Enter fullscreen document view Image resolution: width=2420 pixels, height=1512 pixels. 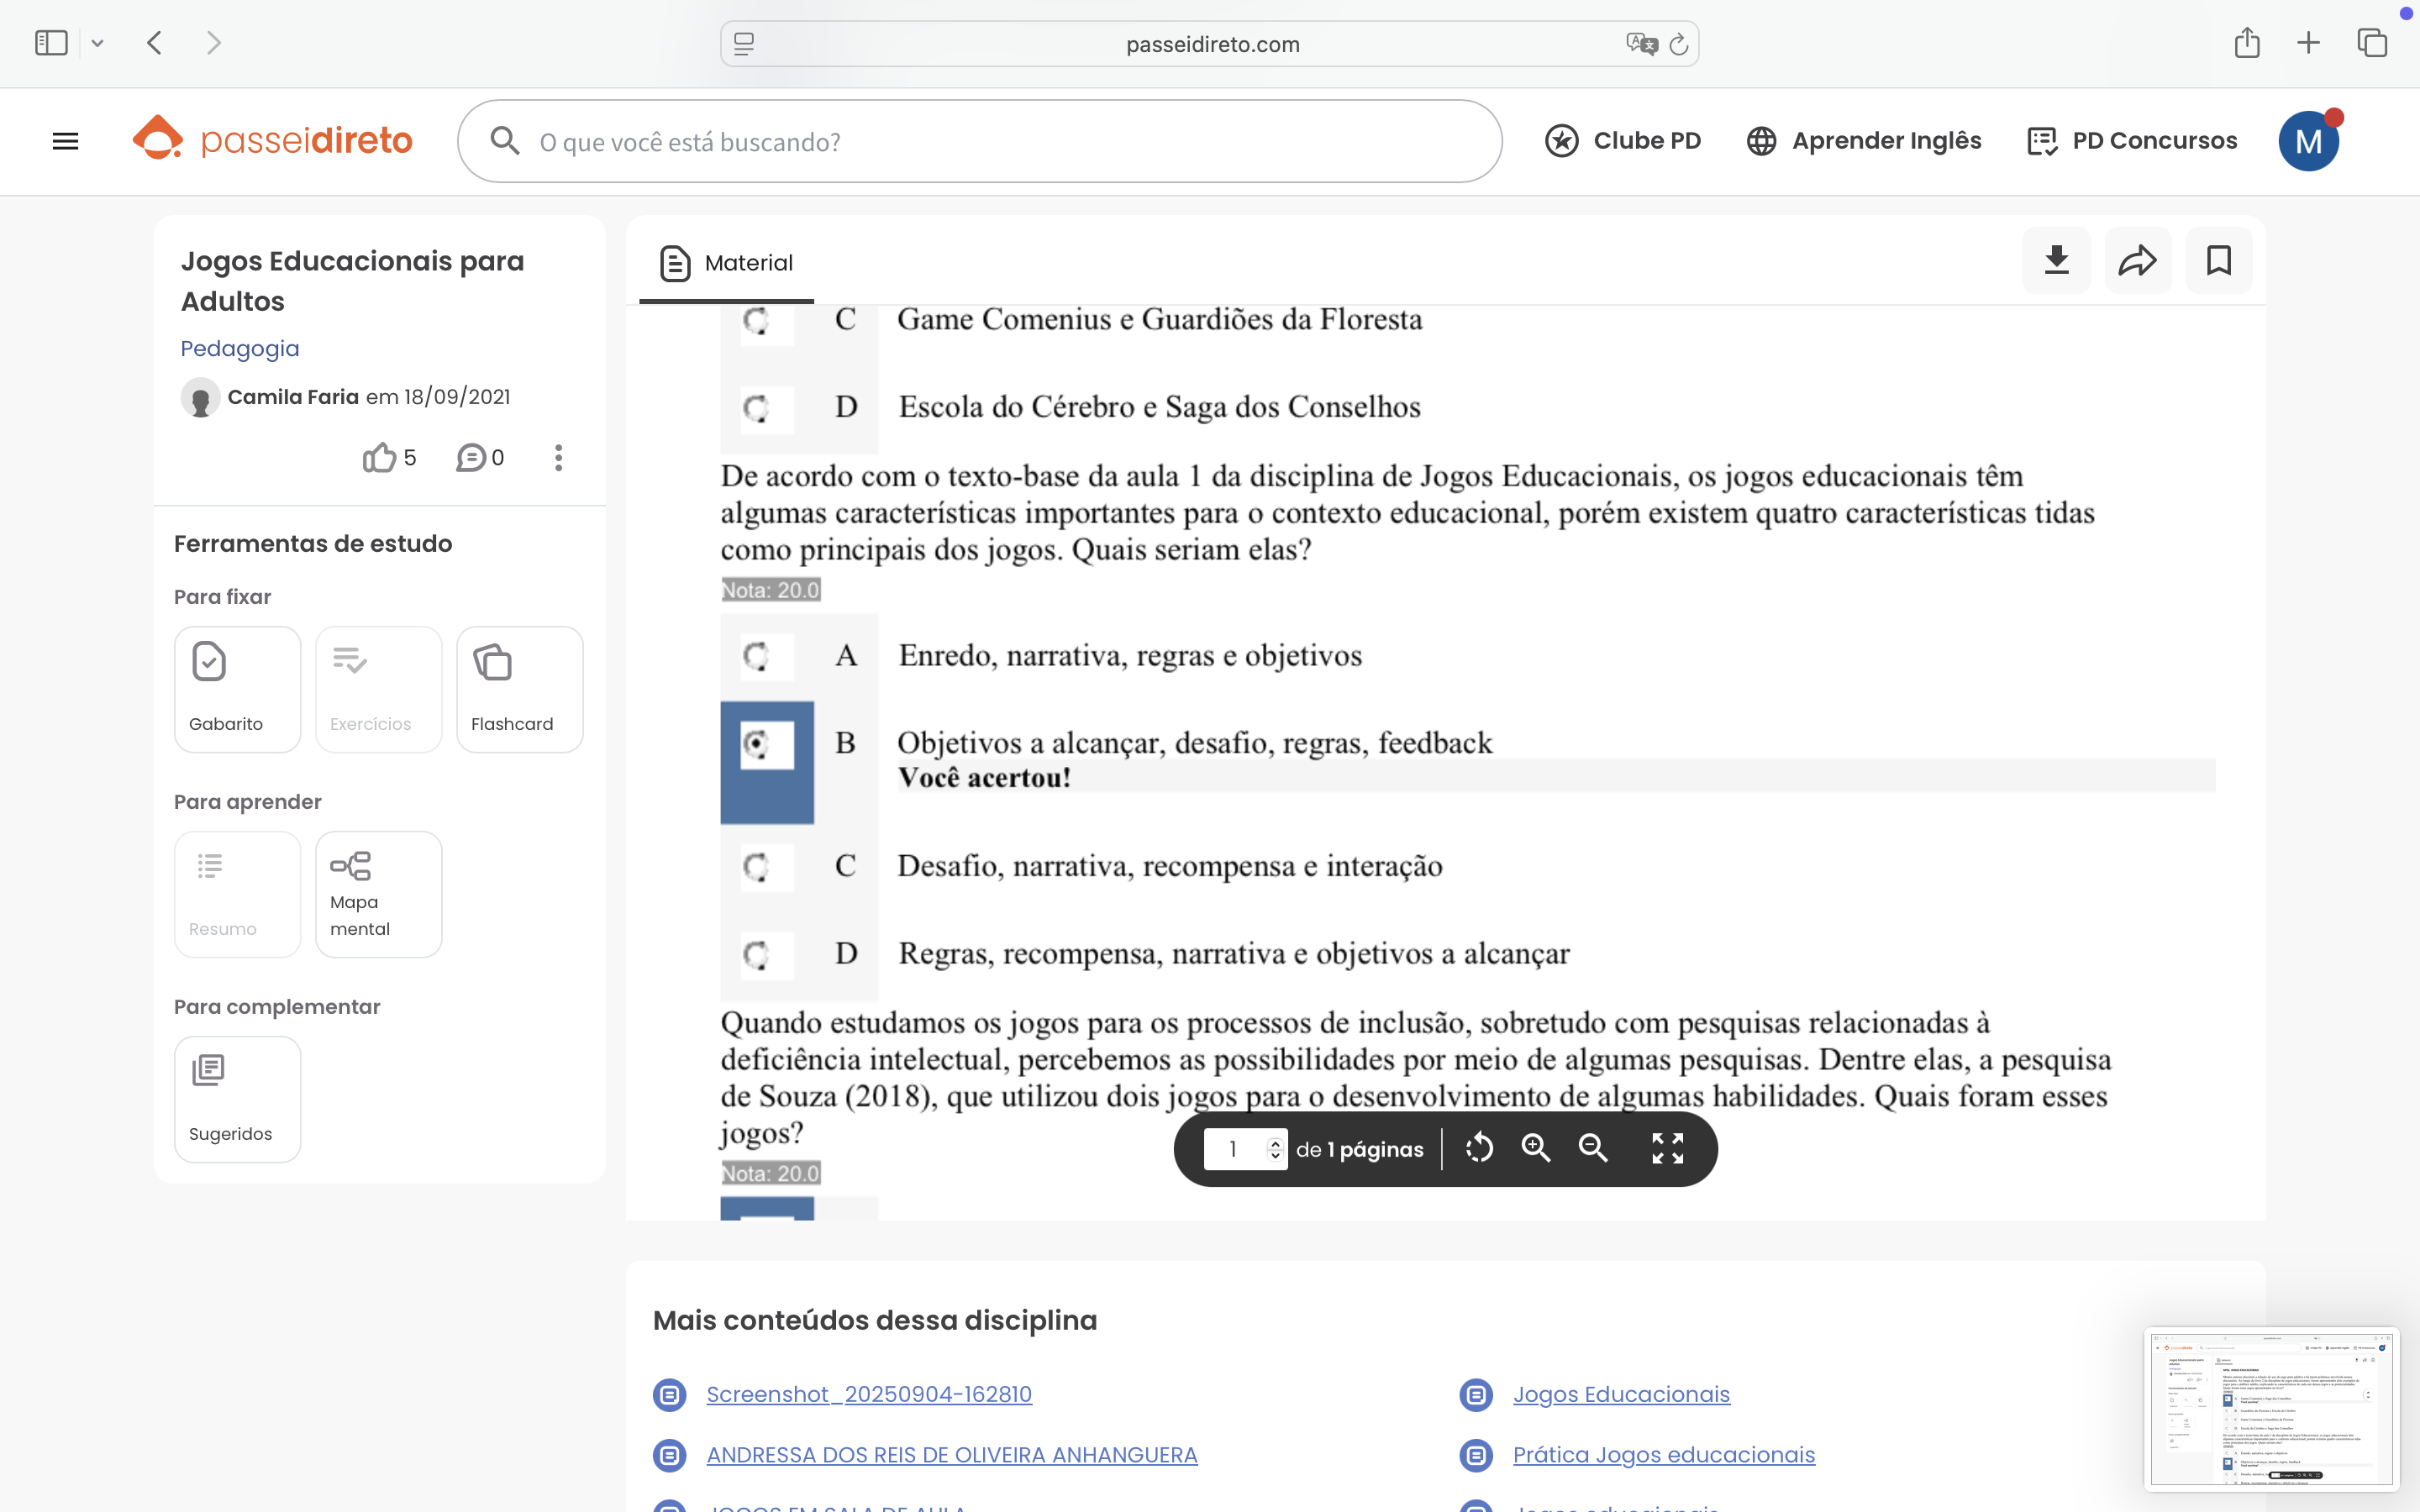[x=1667, y=1148]
